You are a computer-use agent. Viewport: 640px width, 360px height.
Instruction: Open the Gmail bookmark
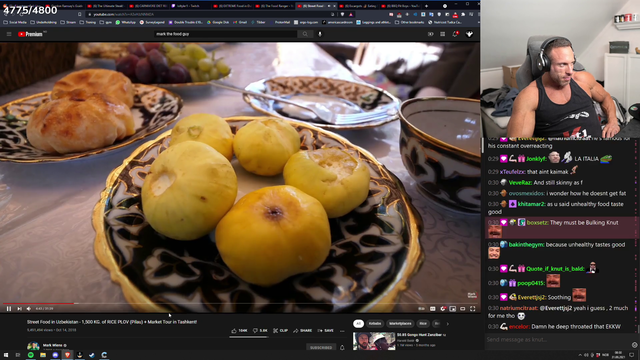pos(240,22)
